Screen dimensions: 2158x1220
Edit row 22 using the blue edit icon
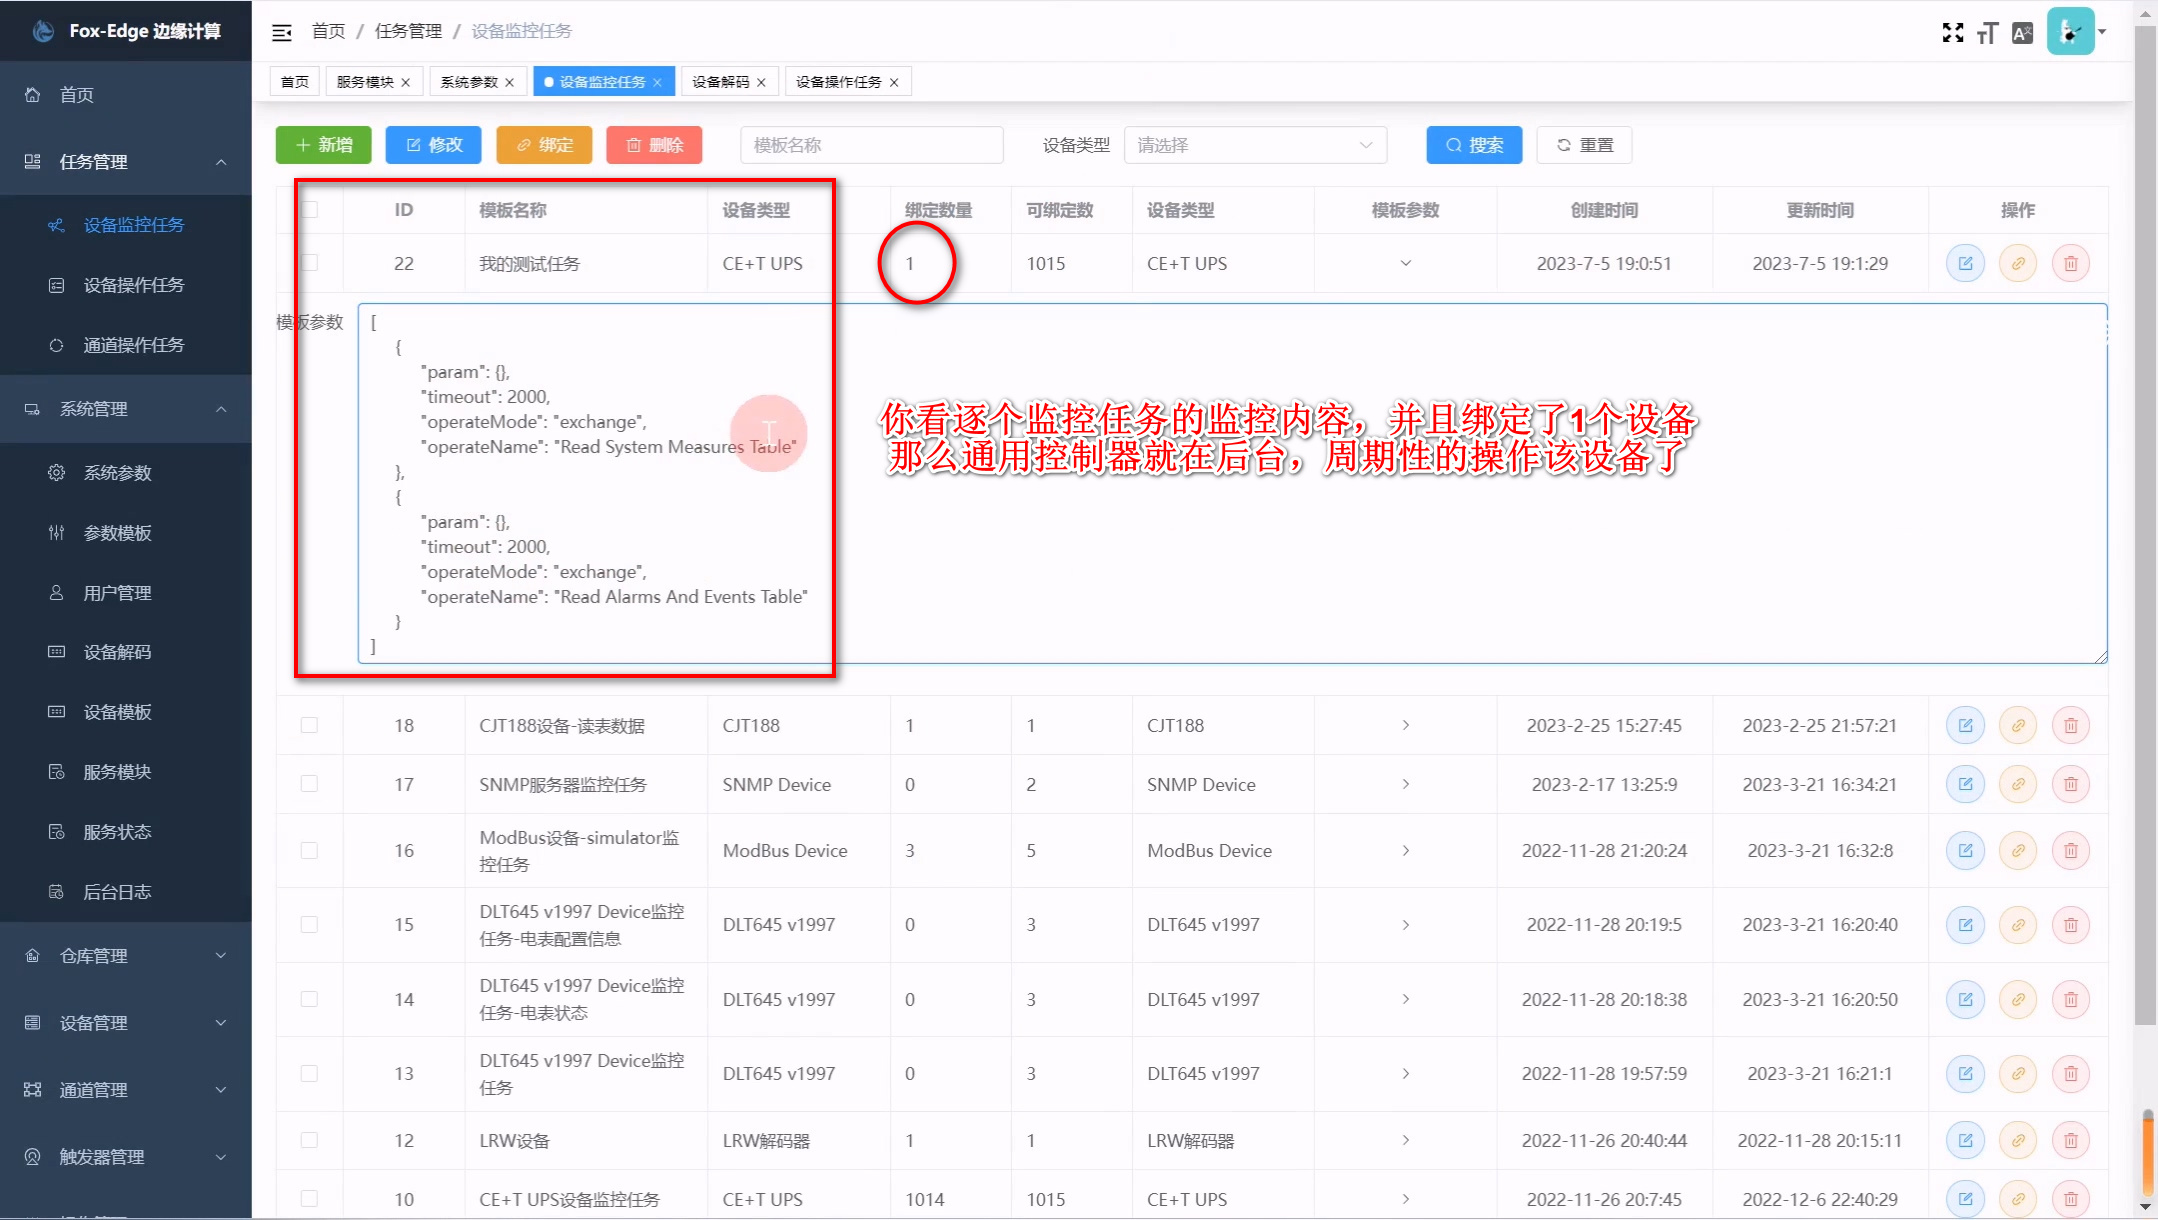click(1965, 264)
